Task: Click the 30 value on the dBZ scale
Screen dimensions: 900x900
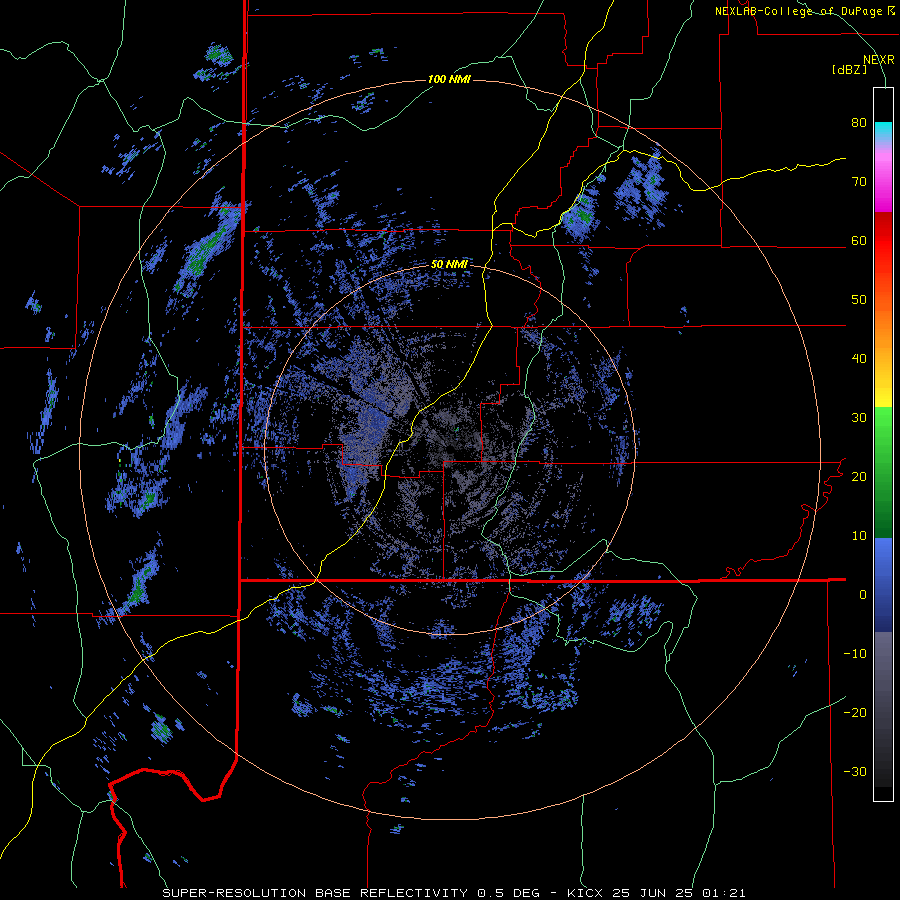Action: 859,418
